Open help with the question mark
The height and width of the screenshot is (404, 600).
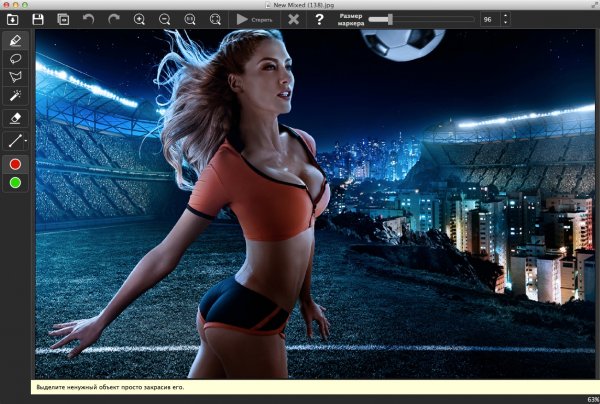319,19
